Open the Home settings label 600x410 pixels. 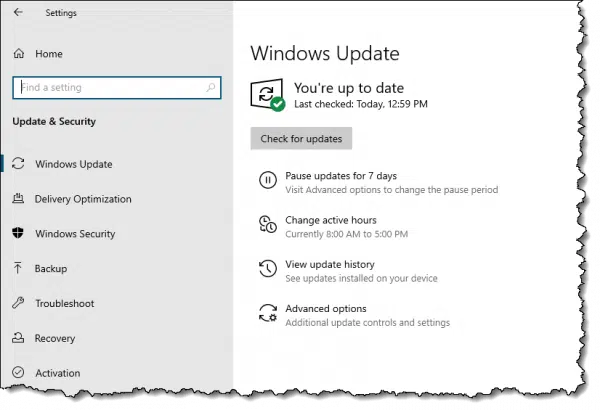point(49,54)
